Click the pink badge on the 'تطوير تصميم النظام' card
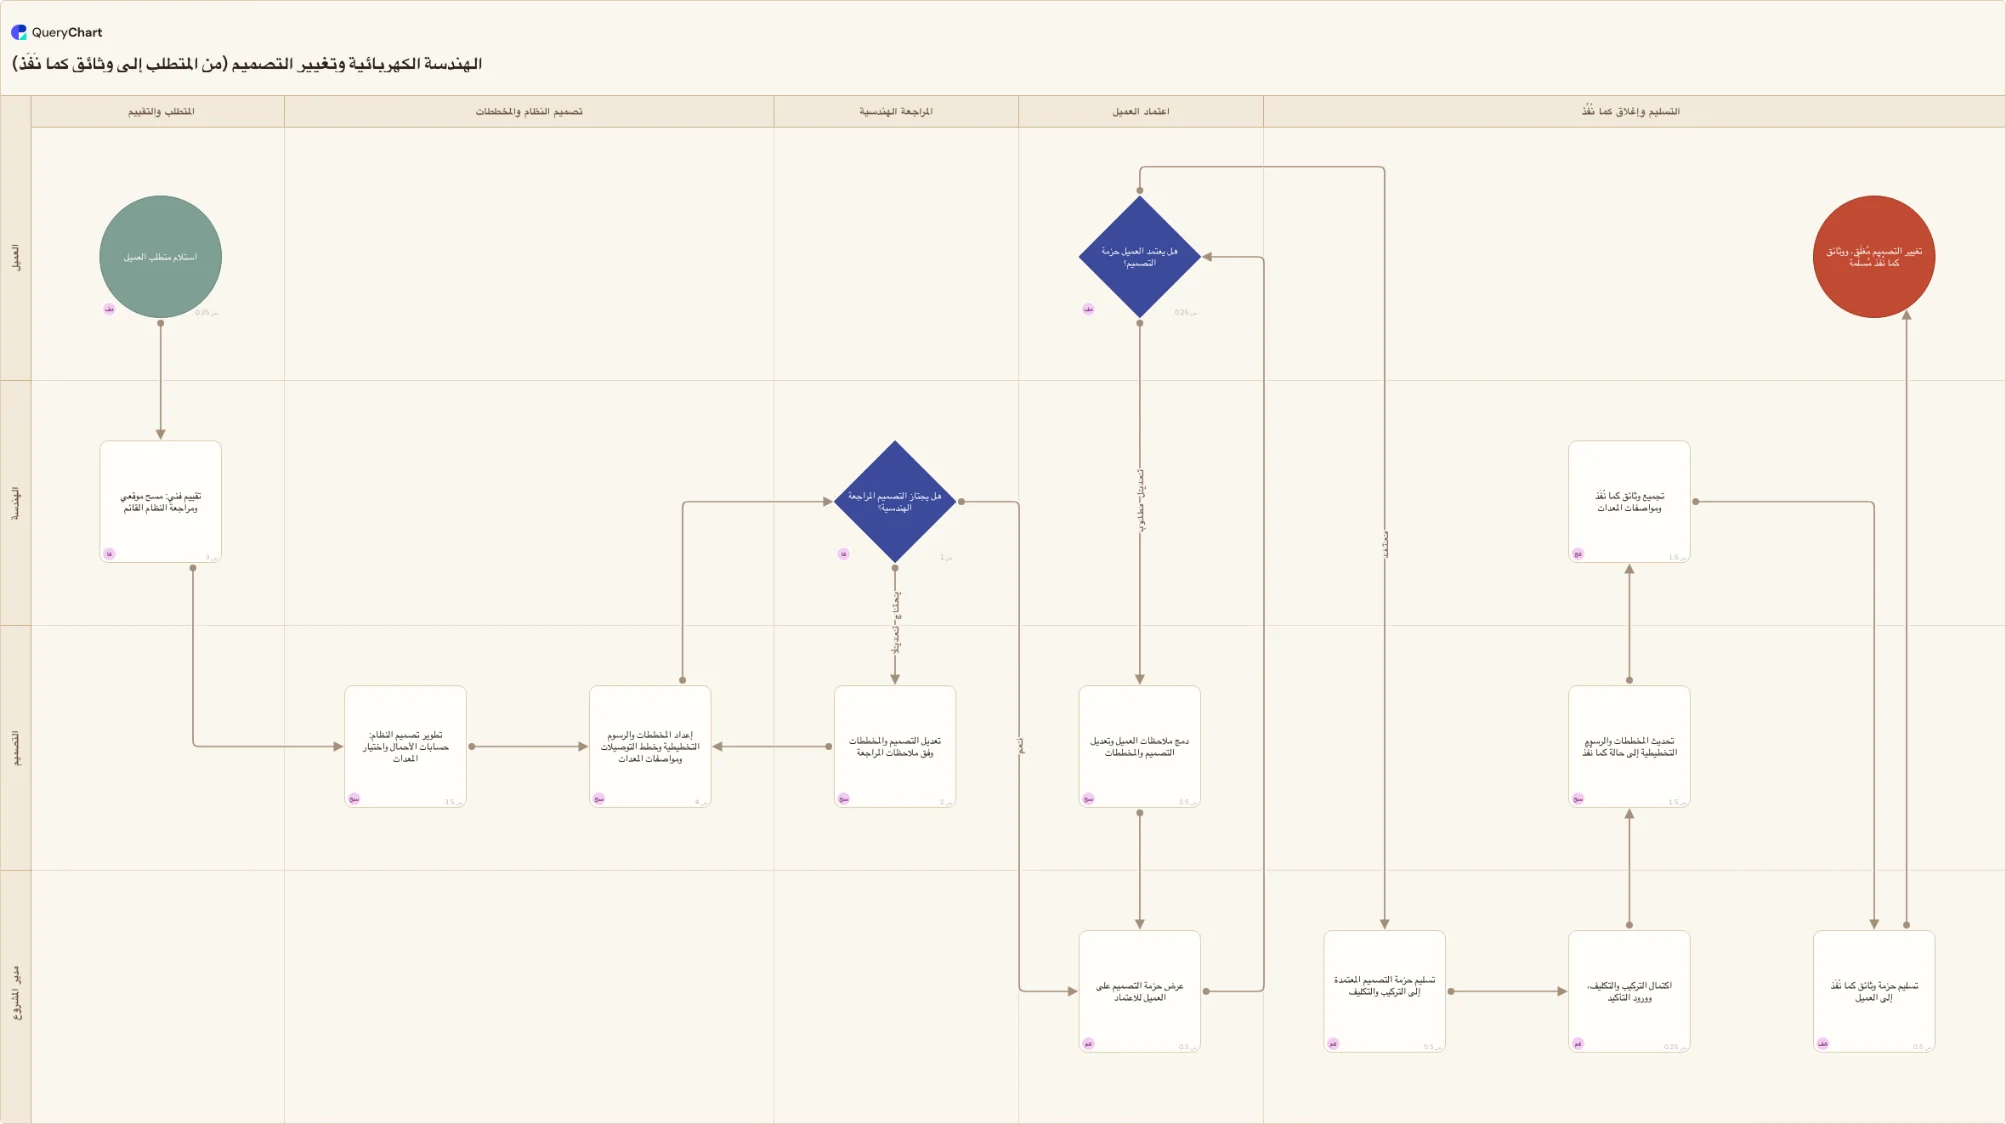This screenshot has width=2006, height=1124. (x=354, y=799)
